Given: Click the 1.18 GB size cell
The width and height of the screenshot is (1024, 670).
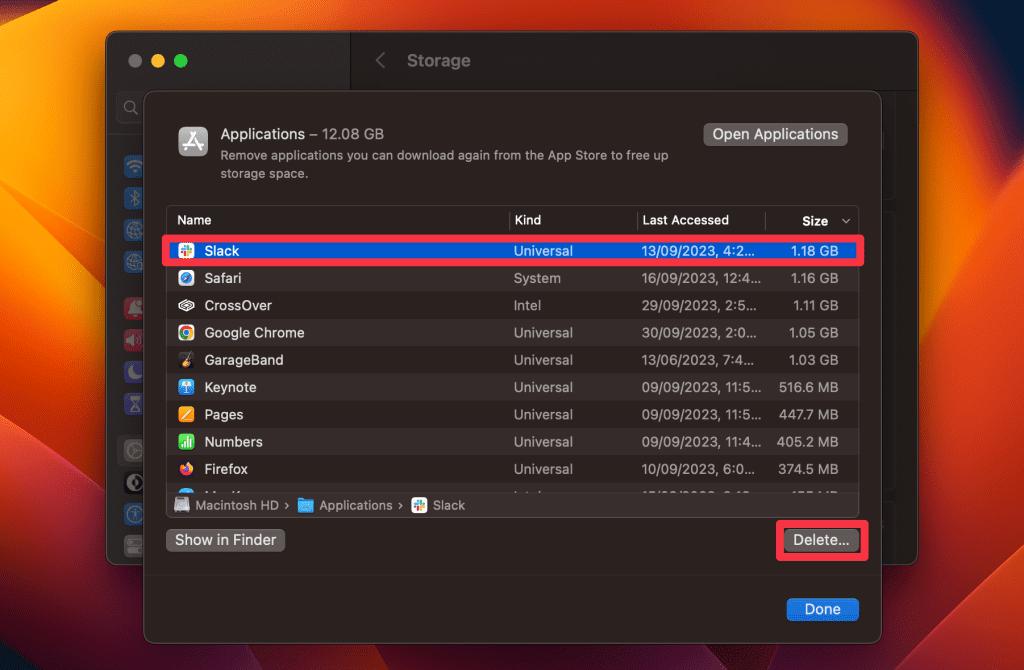Looking at the screenshot, I should (814, 251).
